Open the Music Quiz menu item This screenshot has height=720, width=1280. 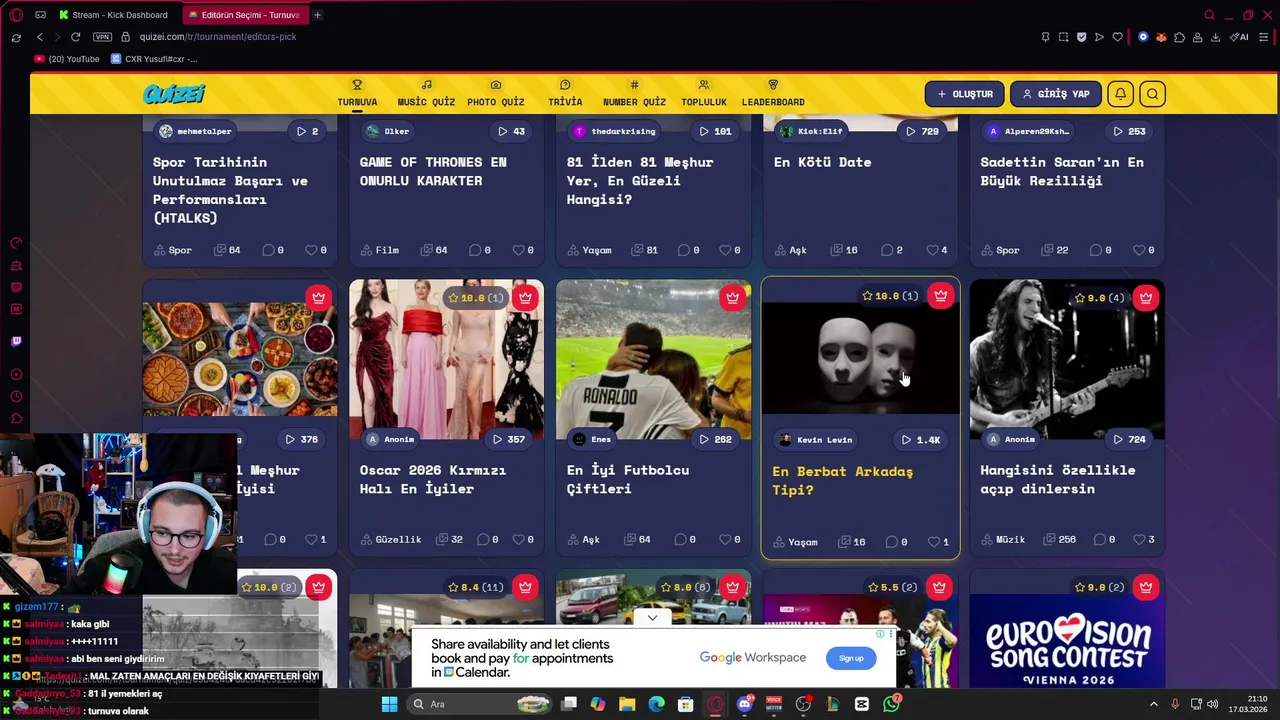(426, 94)
